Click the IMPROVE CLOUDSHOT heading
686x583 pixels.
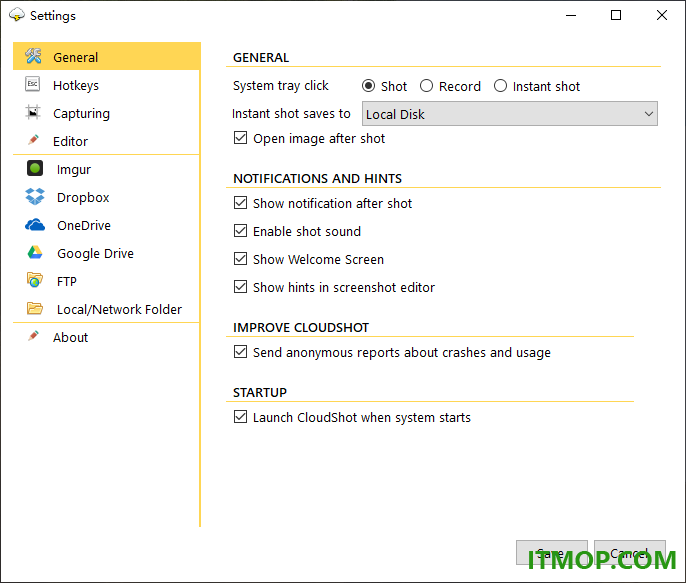coord(301,328)
